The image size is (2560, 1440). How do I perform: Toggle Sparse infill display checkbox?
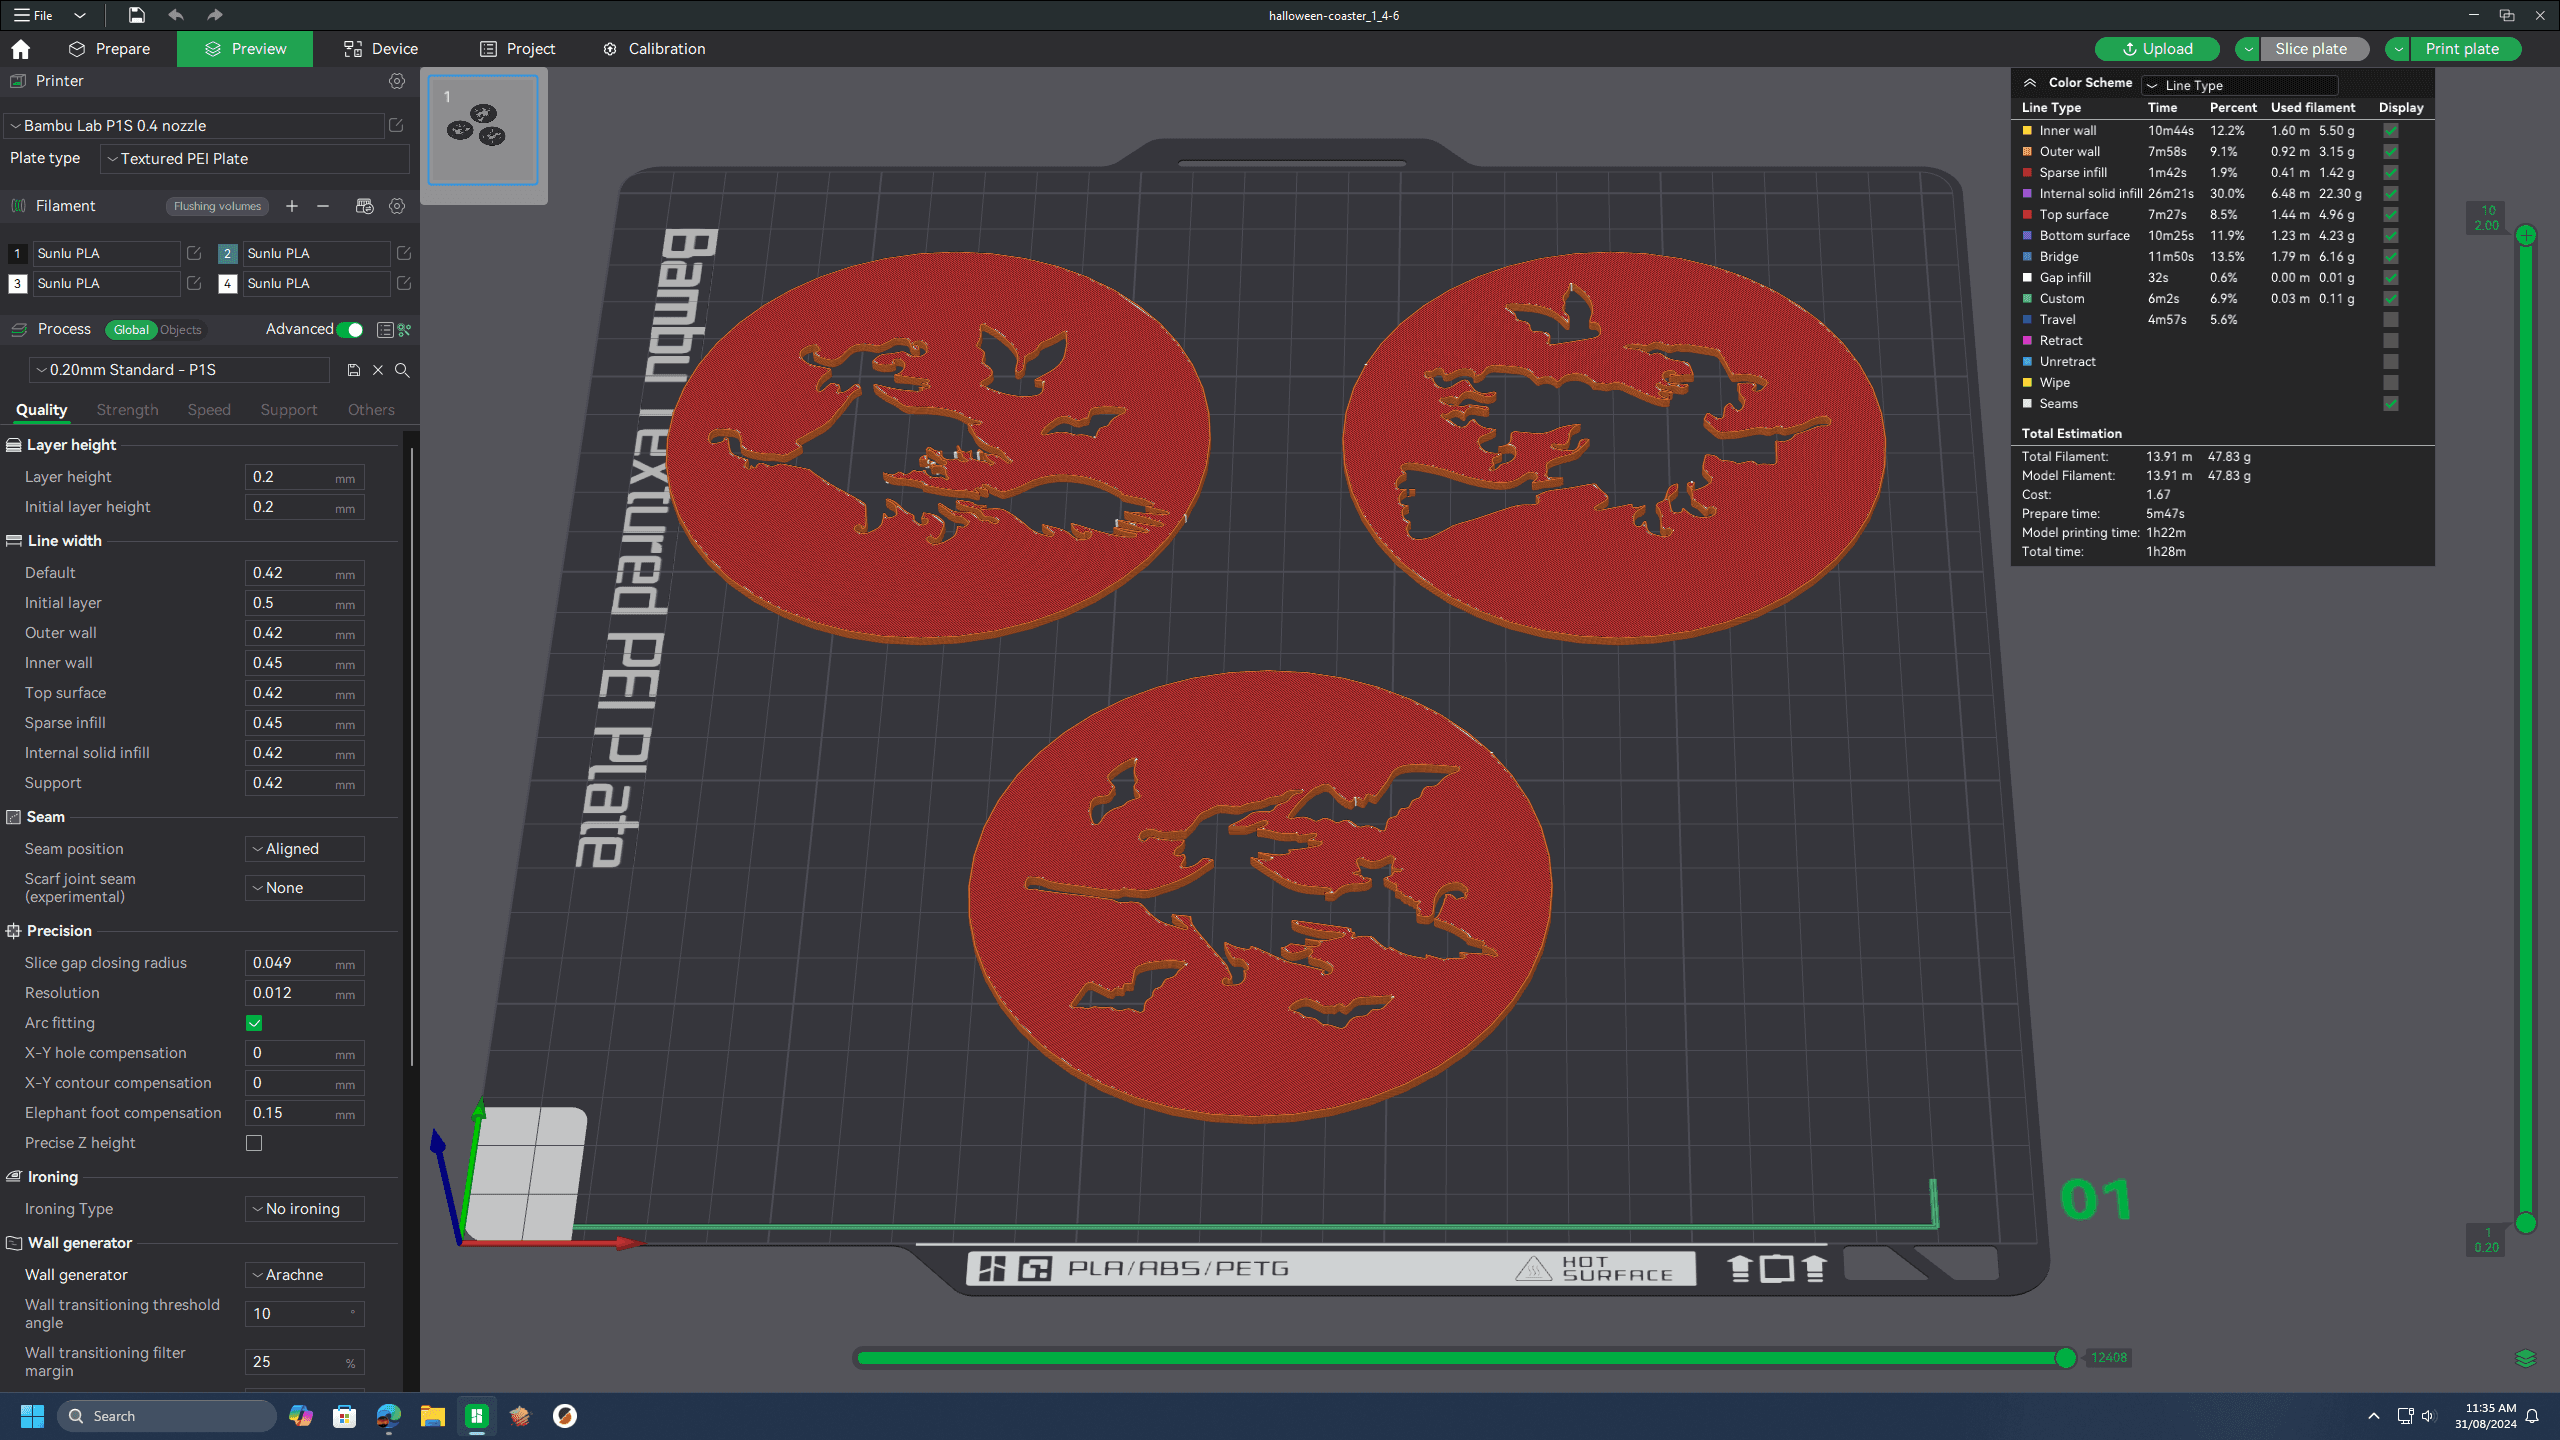(x=2391, y=173)
